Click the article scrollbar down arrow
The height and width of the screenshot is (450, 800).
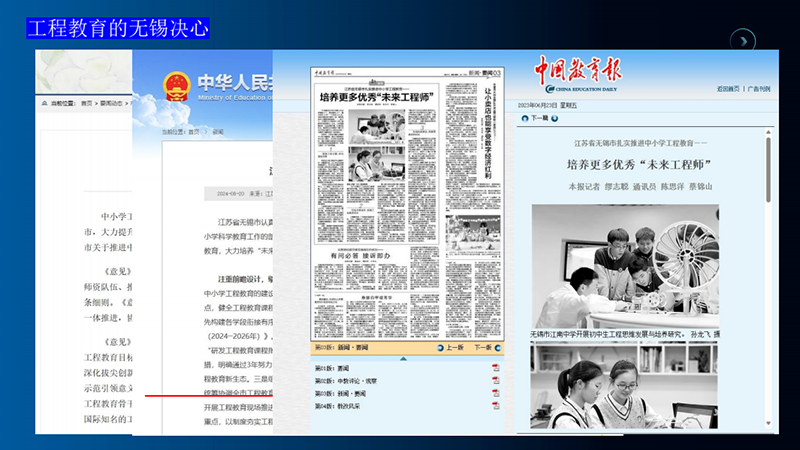click(768, 423)
